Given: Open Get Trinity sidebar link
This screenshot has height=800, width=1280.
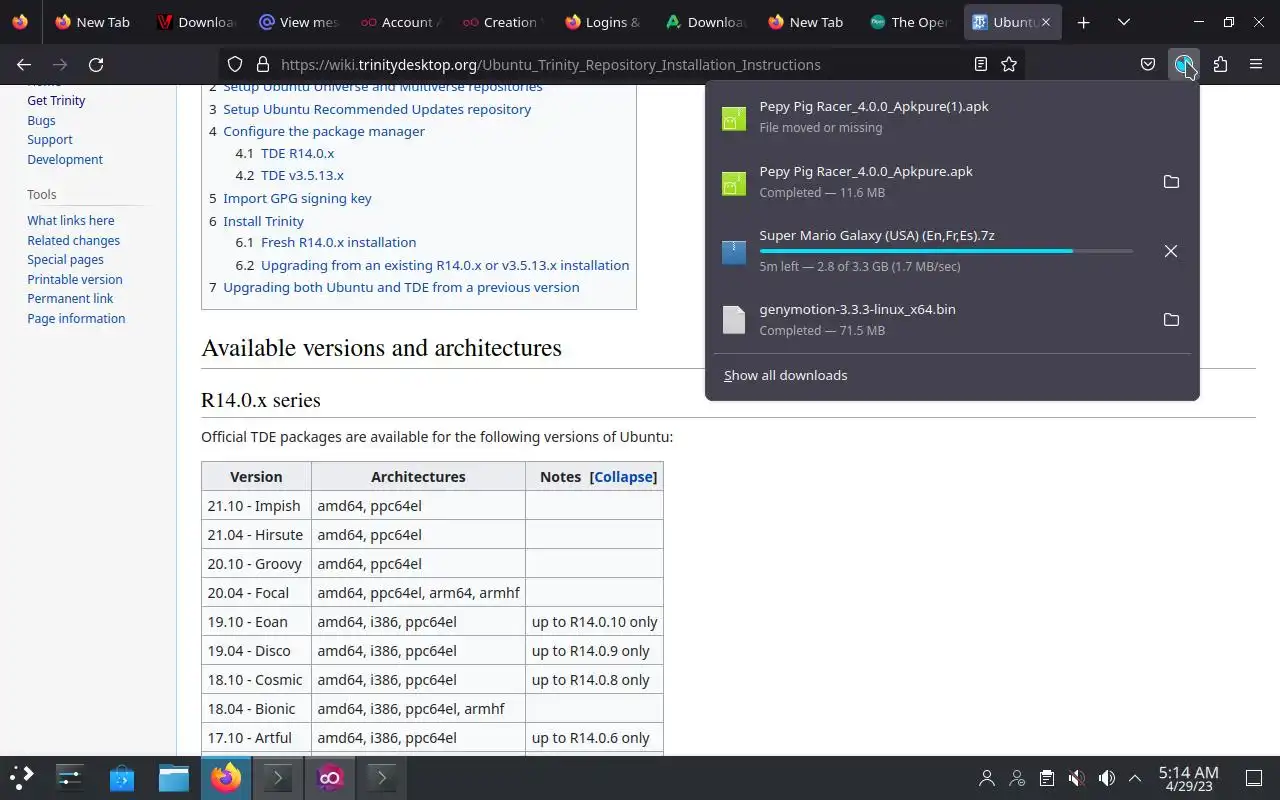Looking at the screenshot, I should coord(56,100).
